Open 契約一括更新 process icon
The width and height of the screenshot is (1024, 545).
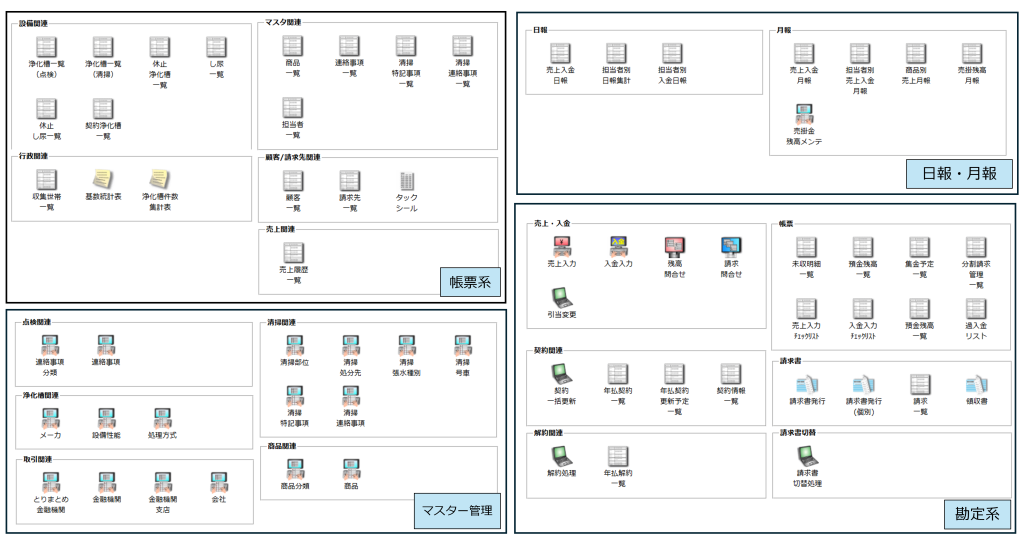tap(562, 374)
